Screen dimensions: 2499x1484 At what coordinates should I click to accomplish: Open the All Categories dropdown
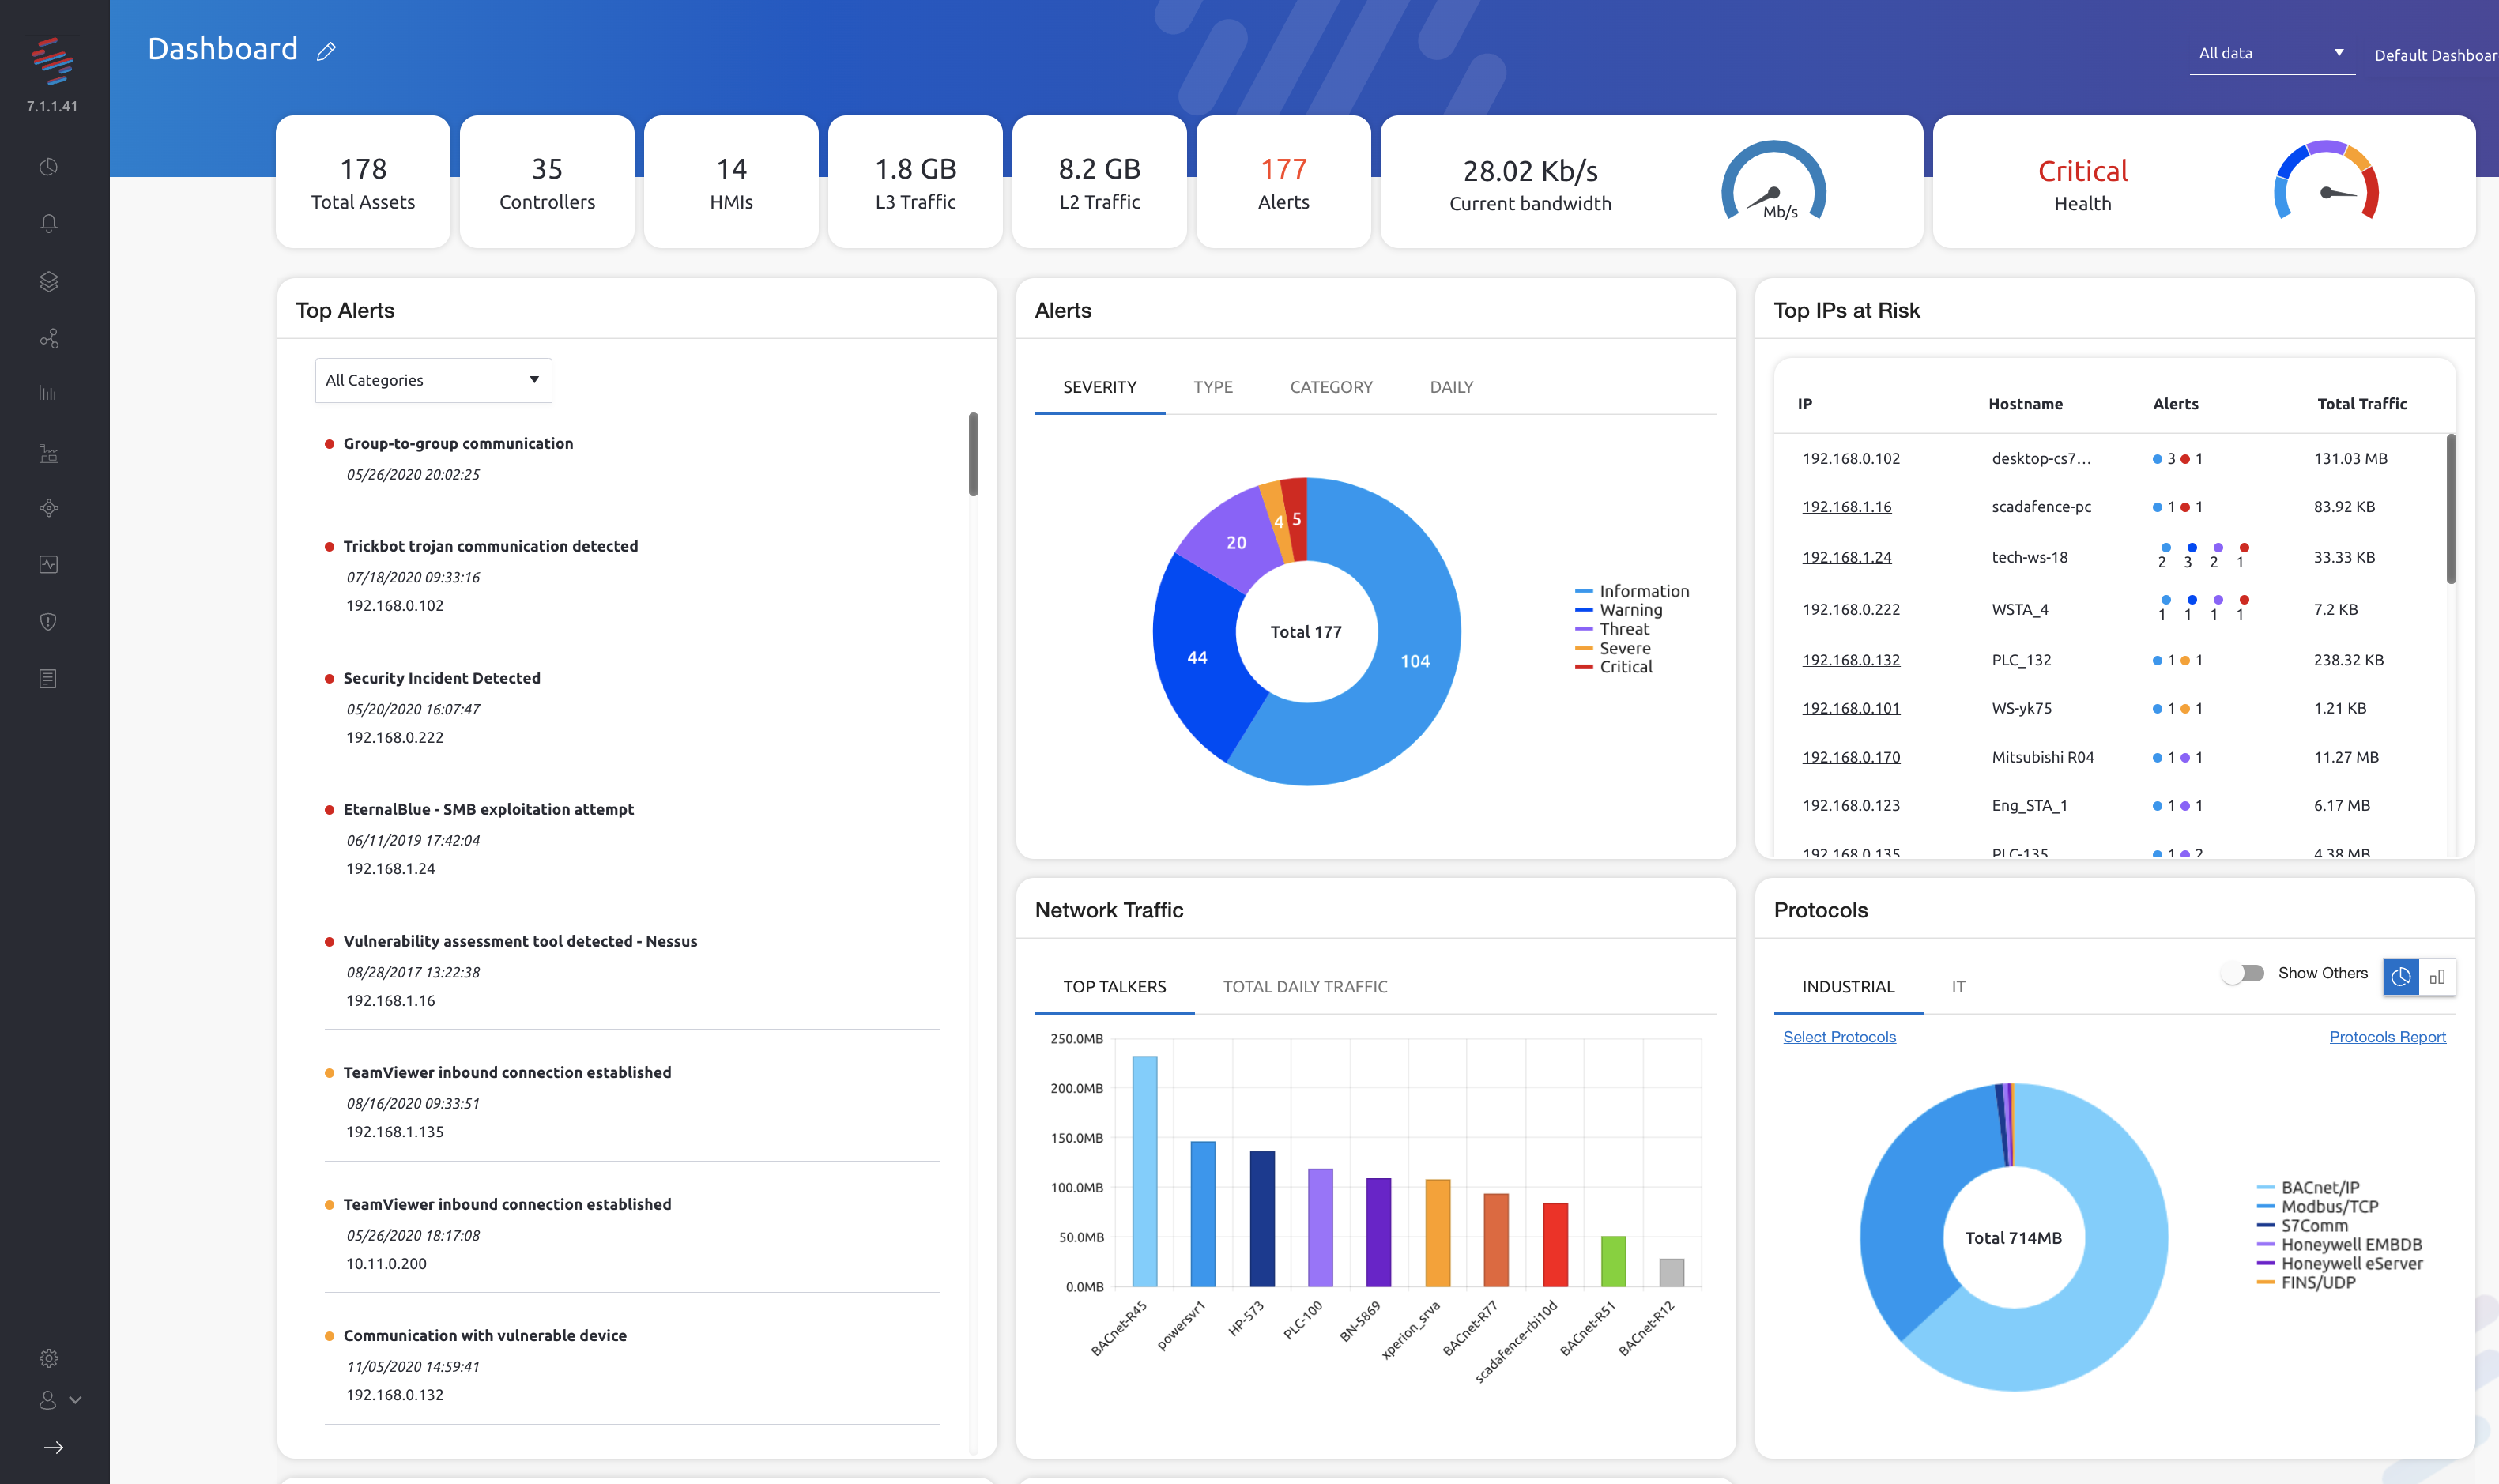[x=433, y=380]
